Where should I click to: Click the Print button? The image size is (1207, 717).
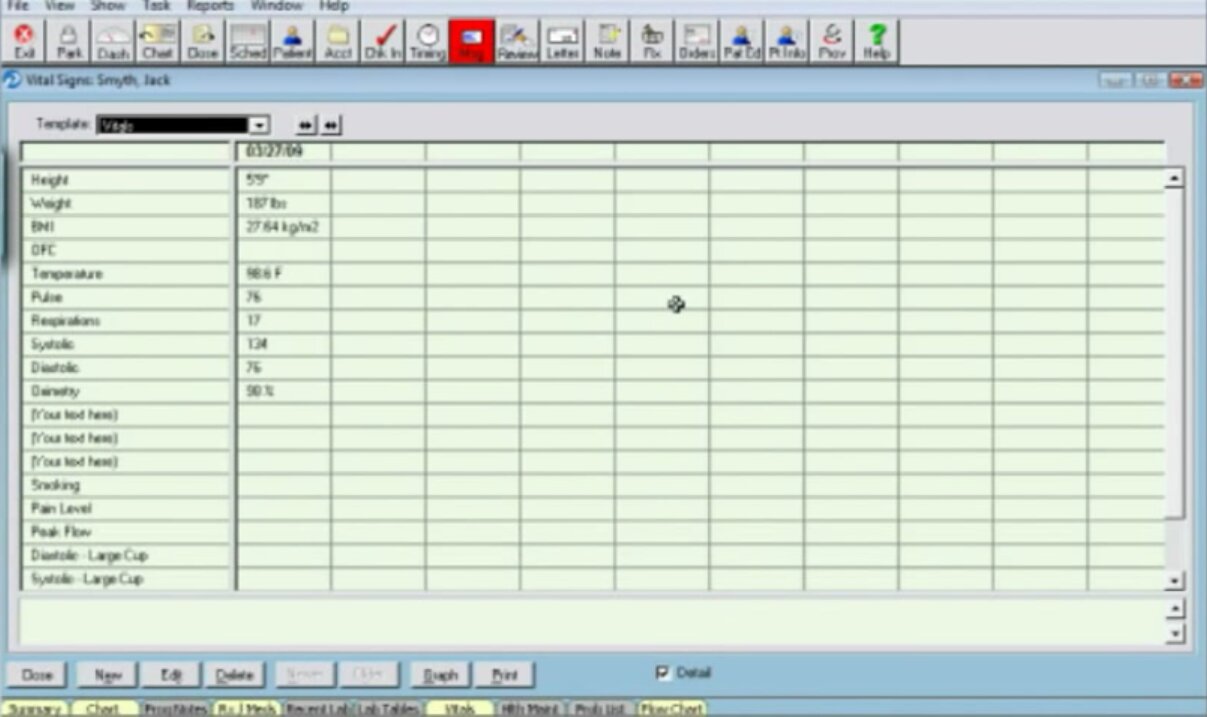pyautogui.click(x=504, y=675)
